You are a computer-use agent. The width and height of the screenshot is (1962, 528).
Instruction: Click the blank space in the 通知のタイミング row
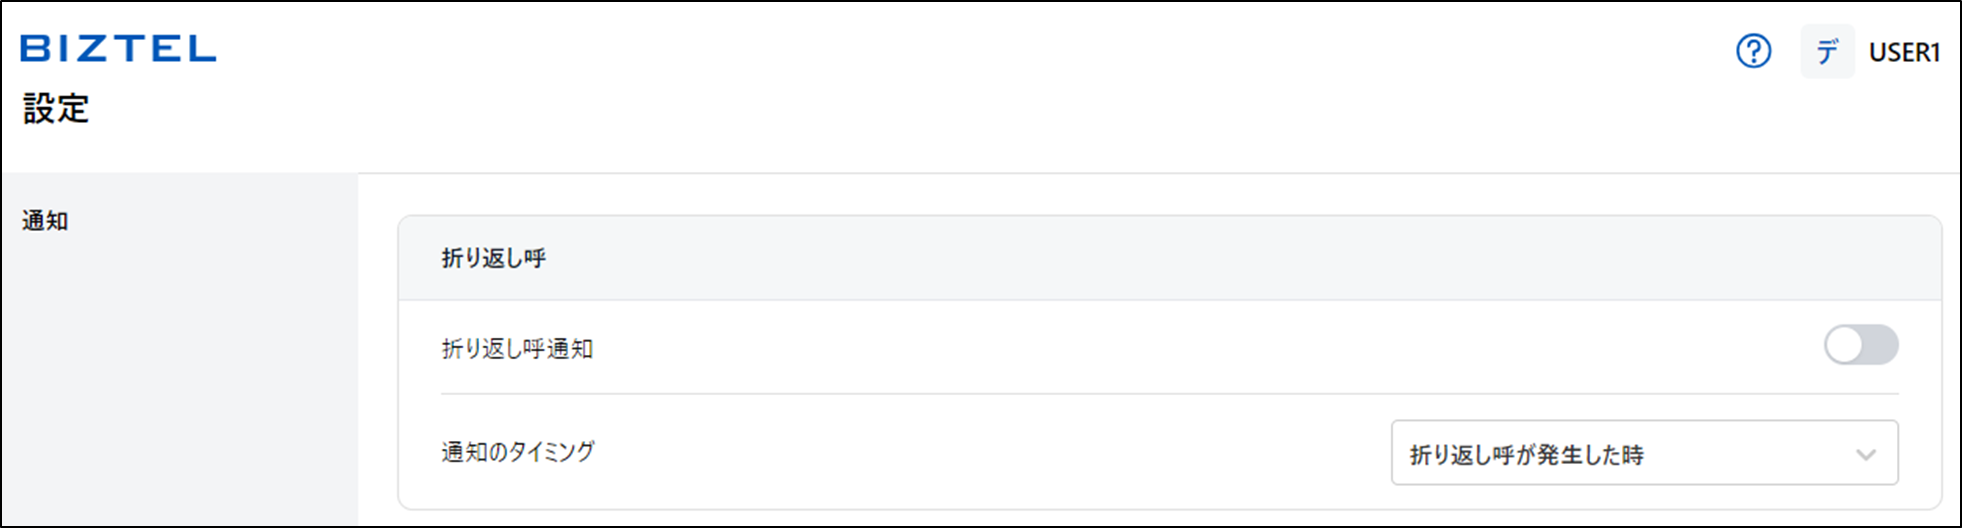point(990,452)
